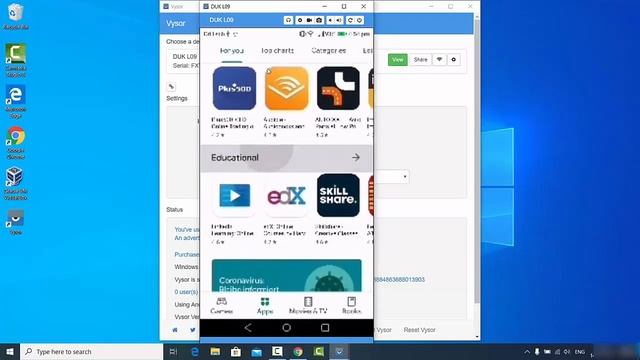Viewport: 640px width, 360px height.
Task: Click the wifi icon button in Vysor
Action: [439, 60]
